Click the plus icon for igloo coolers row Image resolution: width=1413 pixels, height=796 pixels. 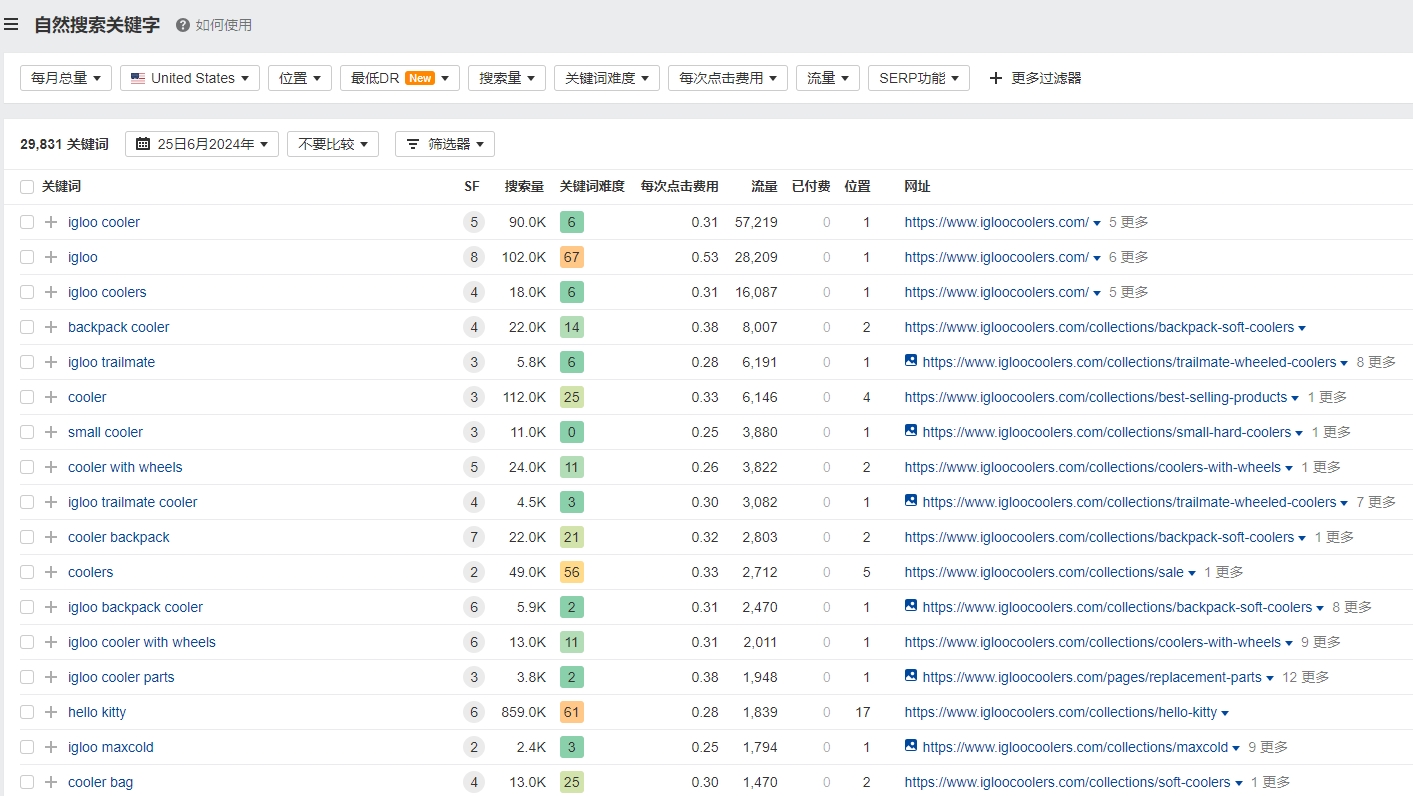(x=51, y=292)
